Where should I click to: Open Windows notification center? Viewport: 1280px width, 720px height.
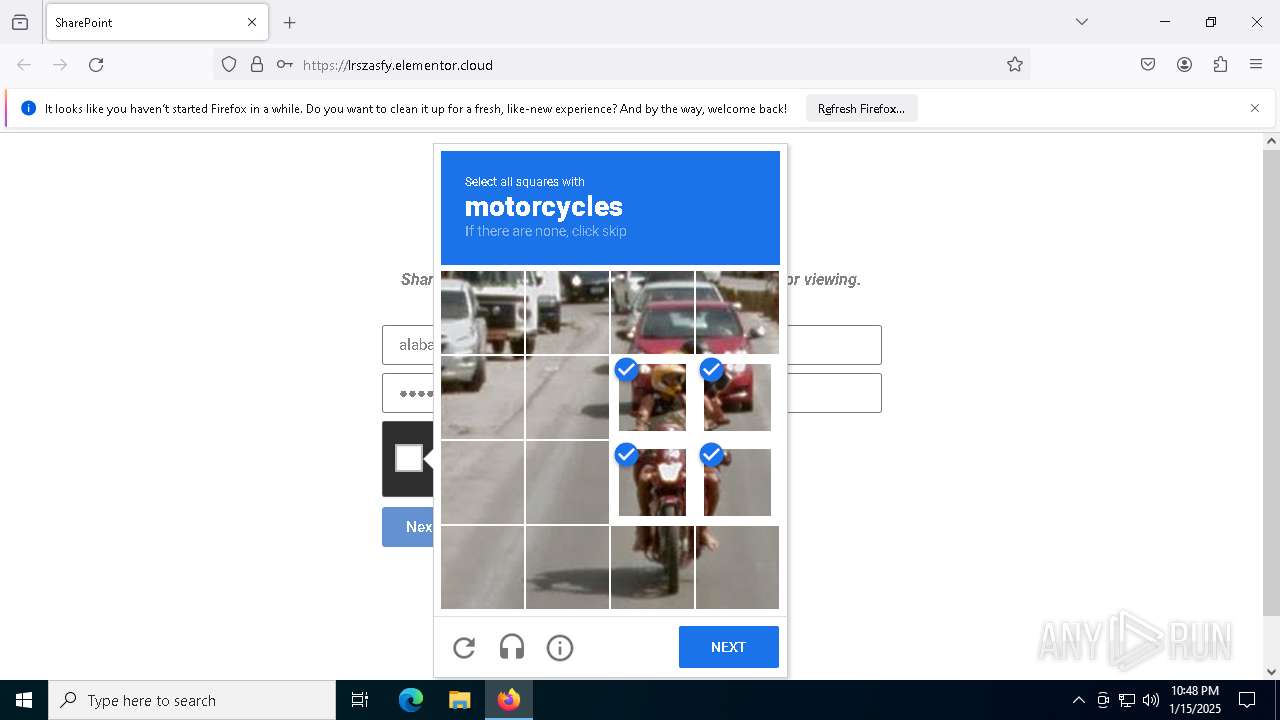click(1247, 700)
